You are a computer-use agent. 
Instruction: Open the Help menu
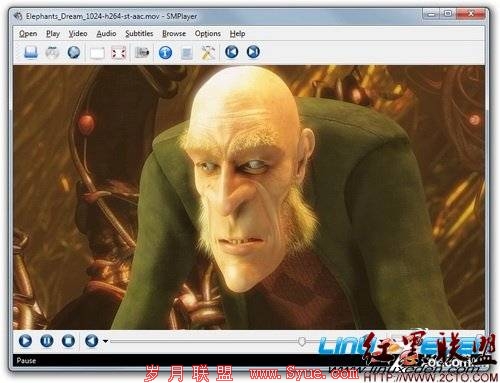237,33
